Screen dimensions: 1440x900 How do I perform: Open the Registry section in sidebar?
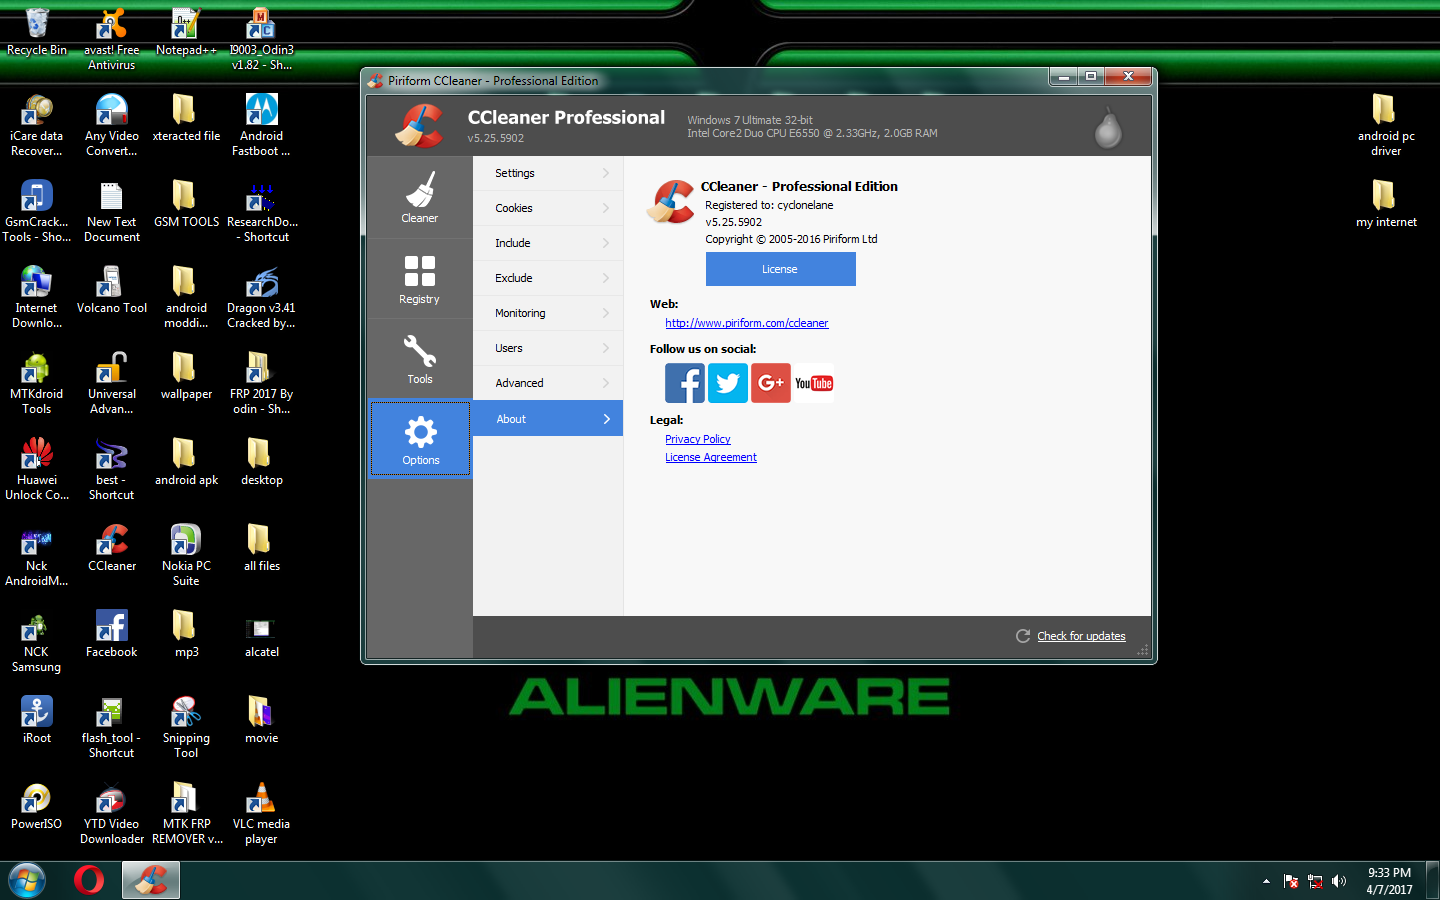pyautogui.click(x=420, y=278)
